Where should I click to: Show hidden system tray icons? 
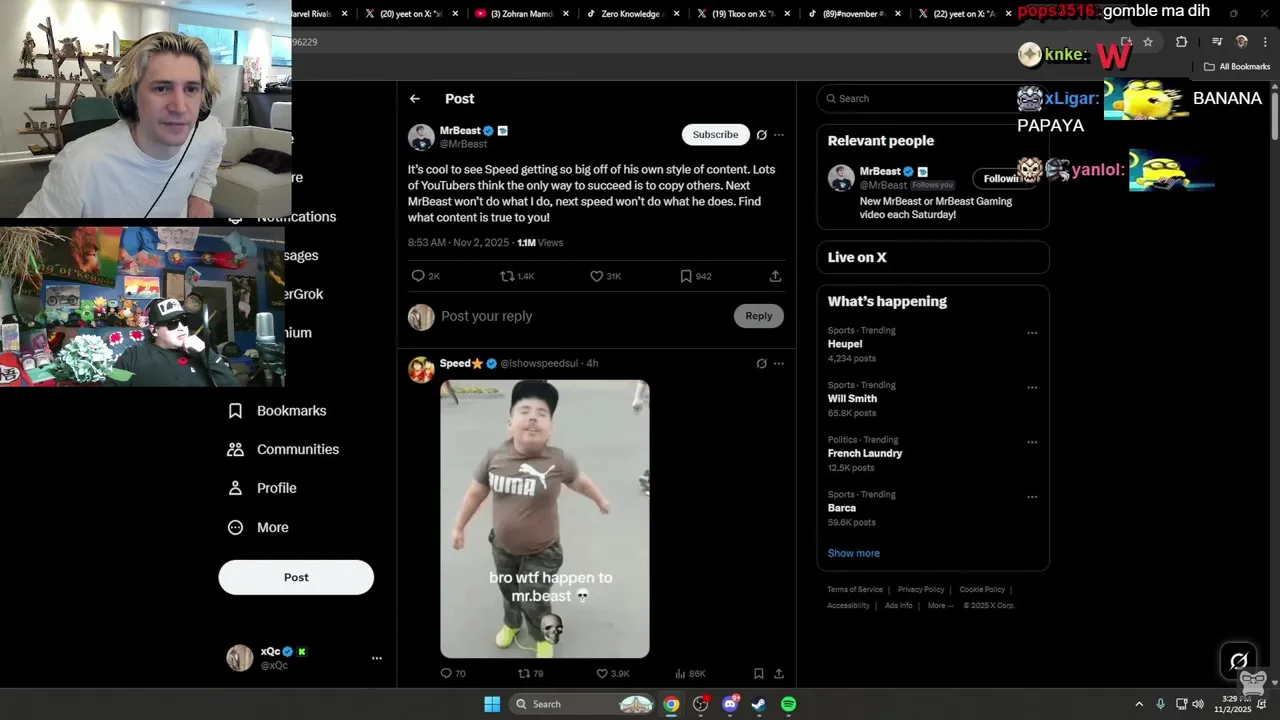1138,704
